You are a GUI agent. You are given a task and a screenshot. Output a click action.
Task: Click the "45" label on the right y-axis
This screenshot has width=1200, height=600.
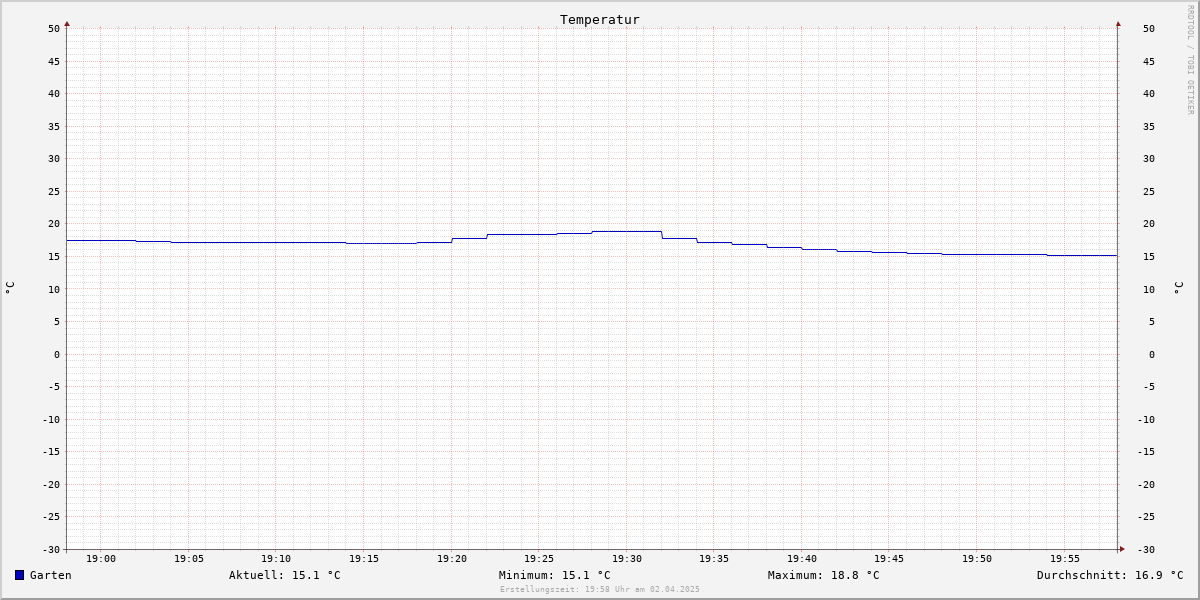point(1149,61)
